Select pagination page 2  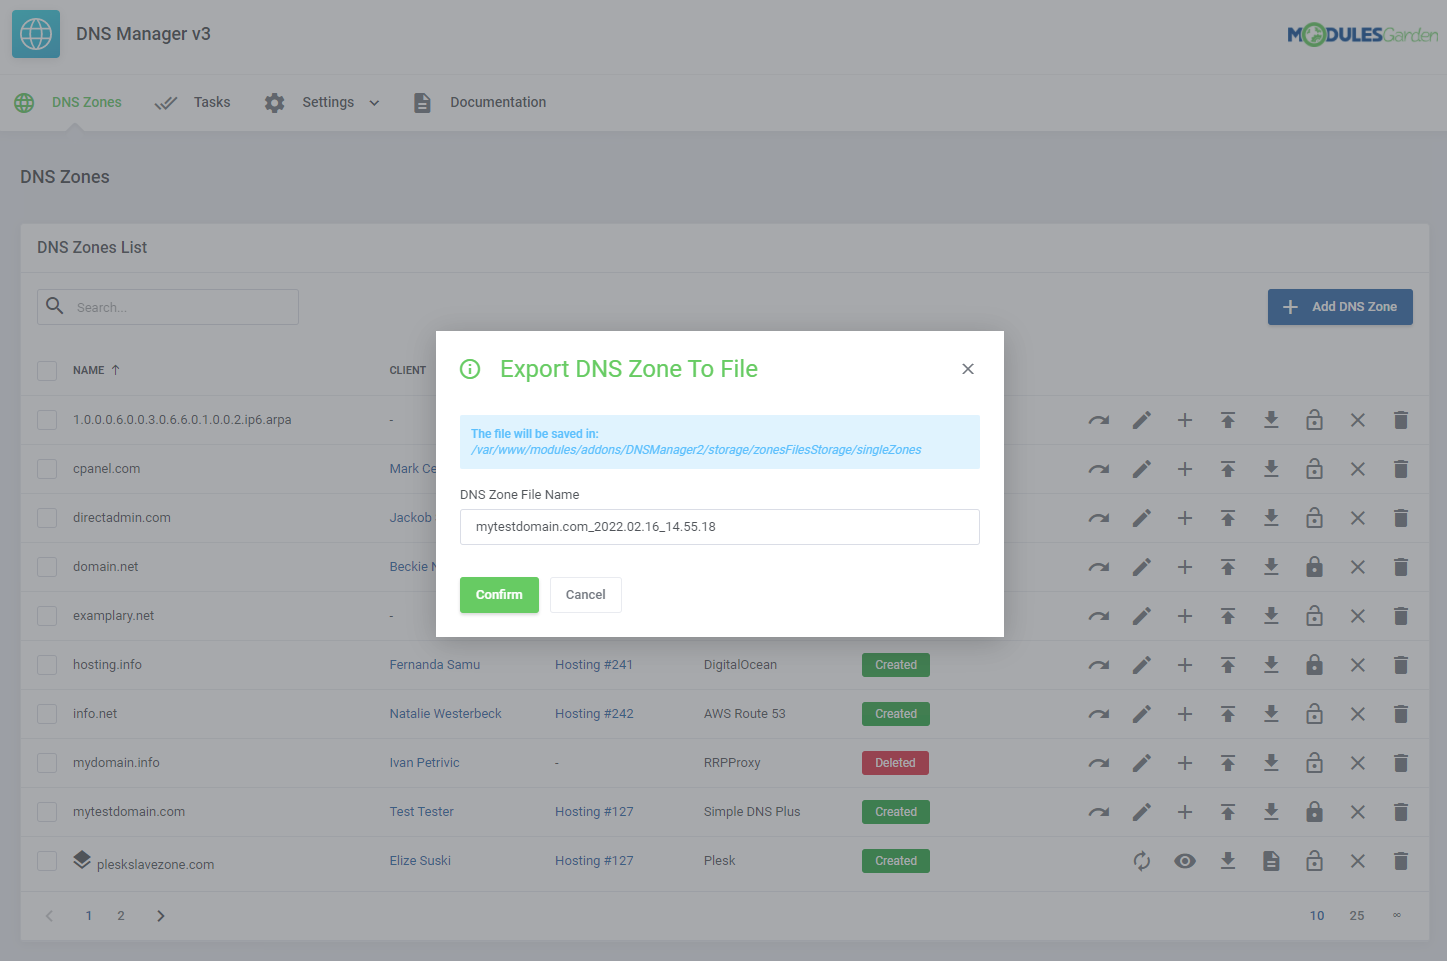coord(121,916)
